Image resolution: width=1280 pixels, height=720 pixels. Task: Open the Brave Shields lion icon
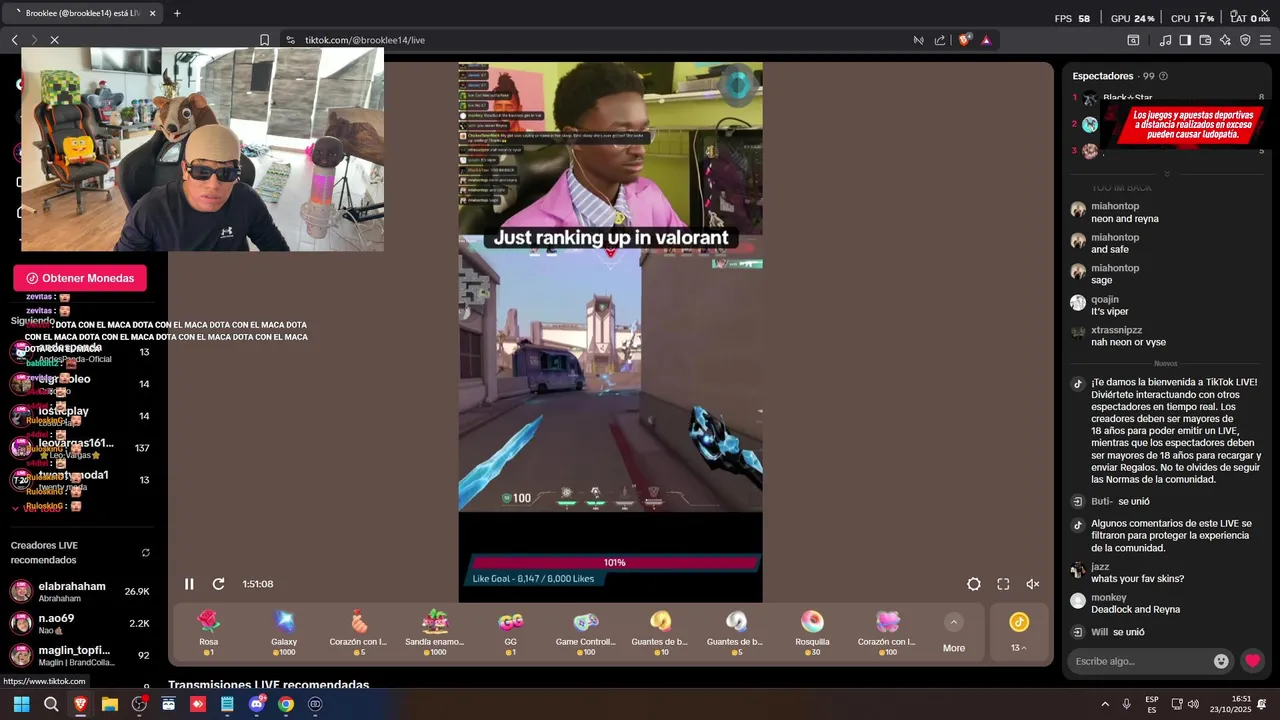(965, 40)
